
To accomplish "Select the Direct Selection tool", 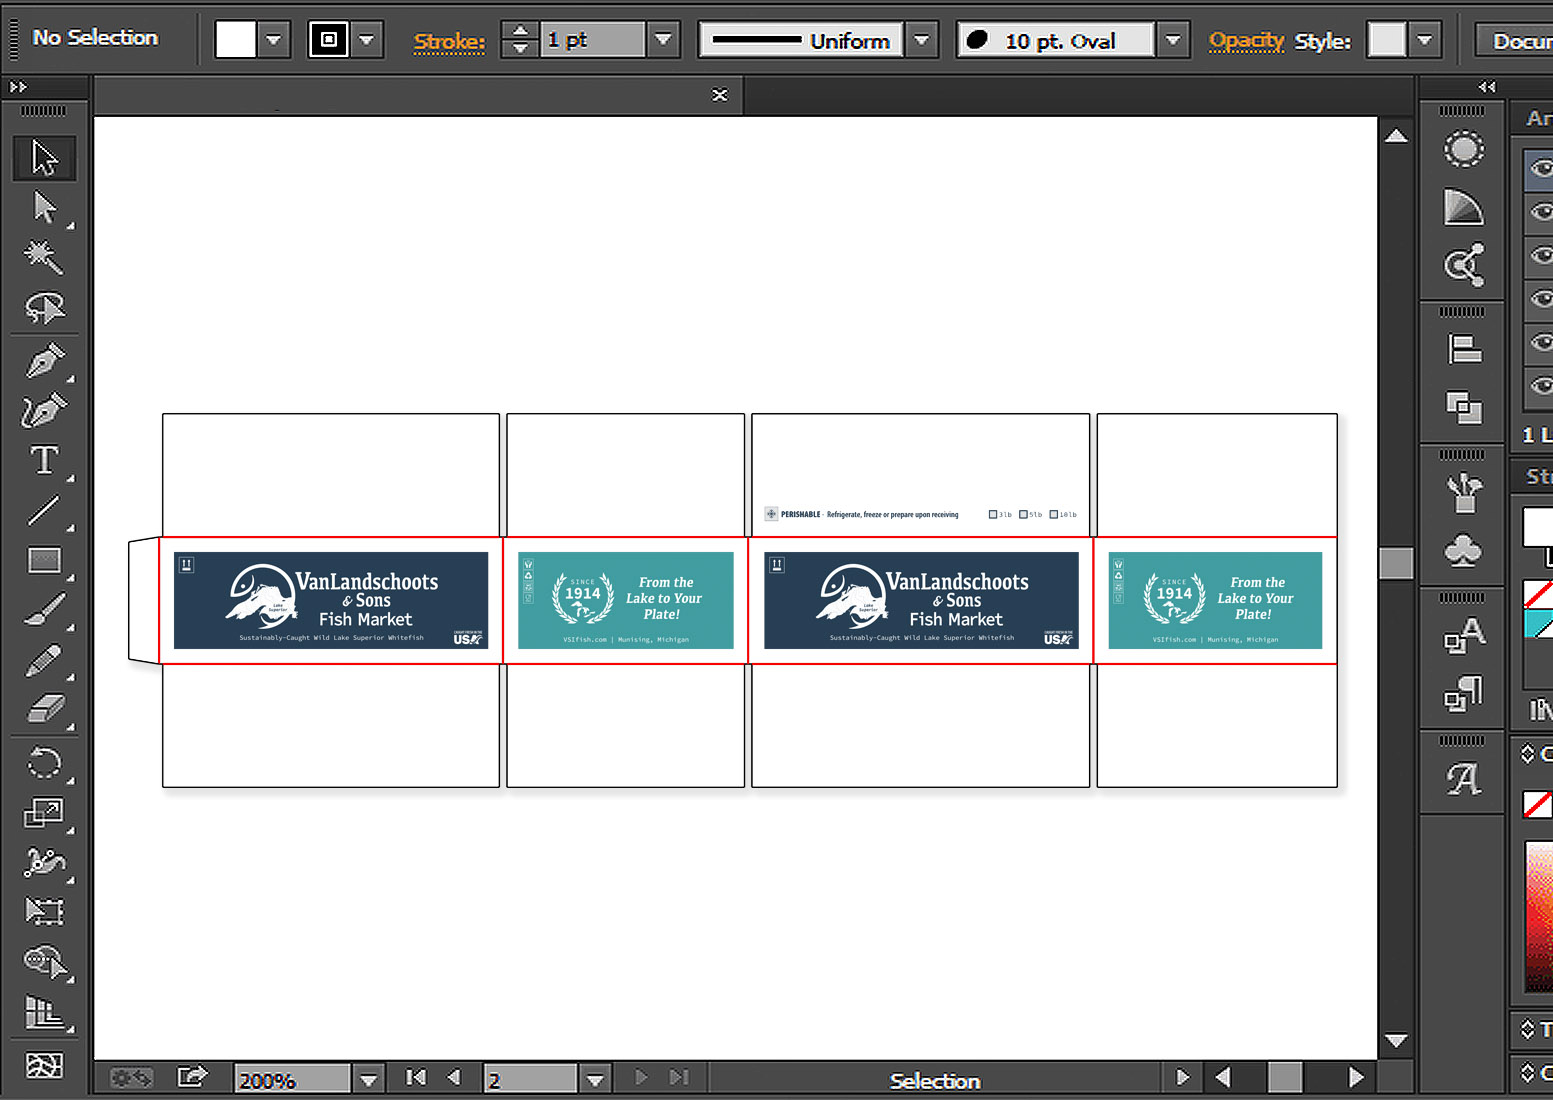I will (x=44, y=208).
